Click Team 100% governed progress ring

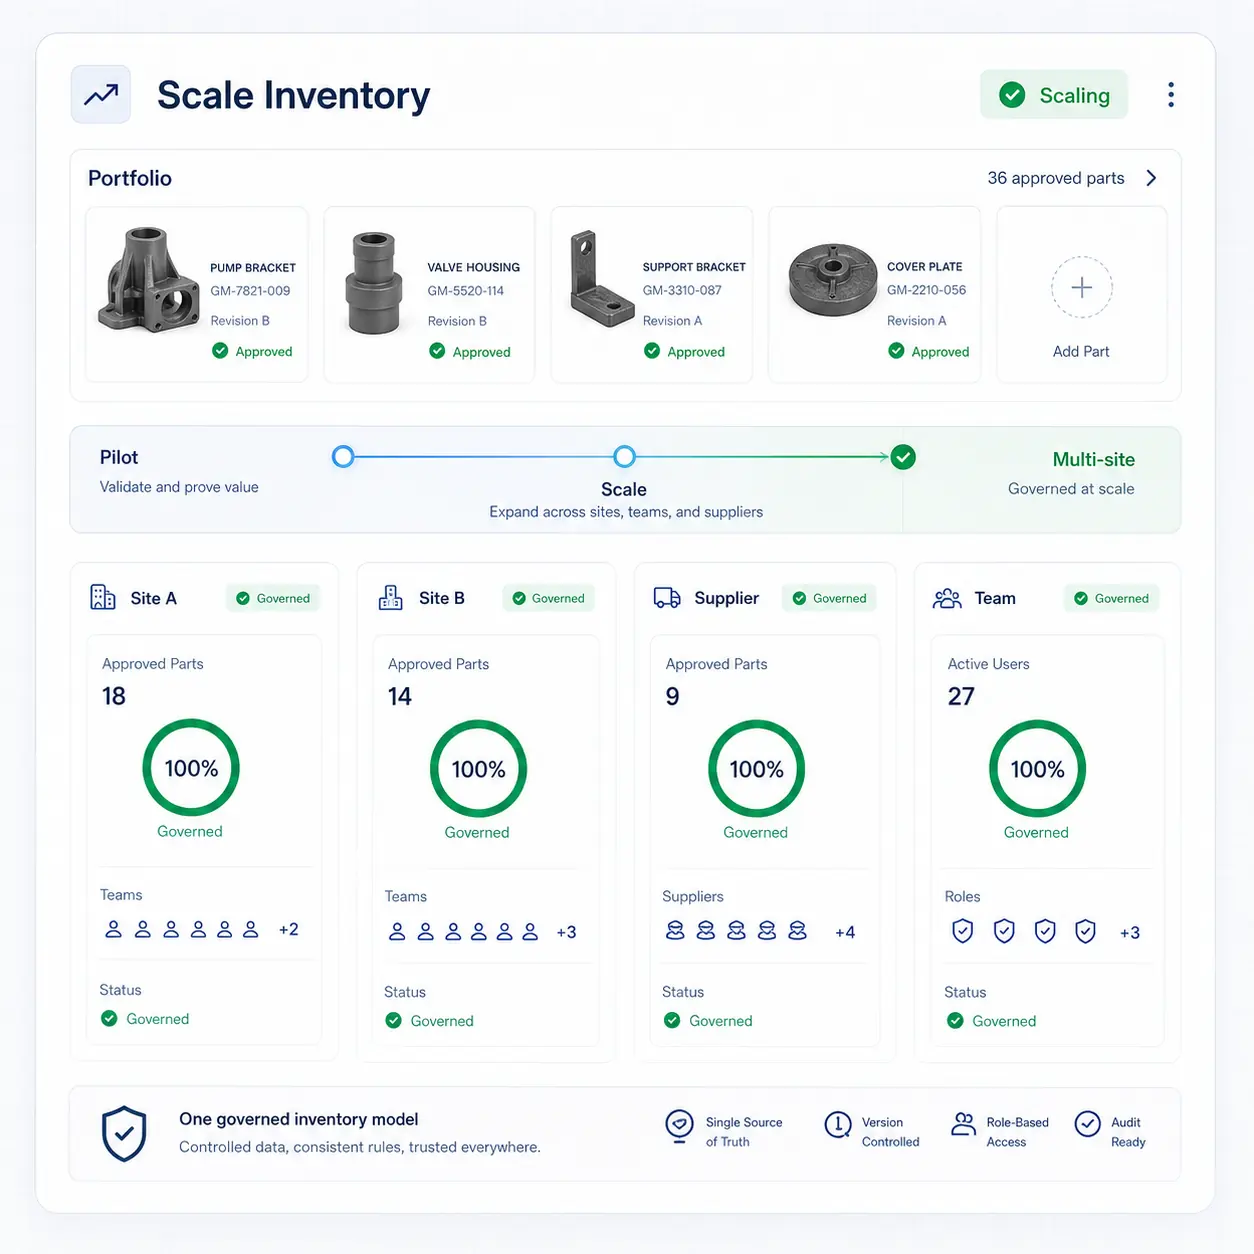[1037, 769]
